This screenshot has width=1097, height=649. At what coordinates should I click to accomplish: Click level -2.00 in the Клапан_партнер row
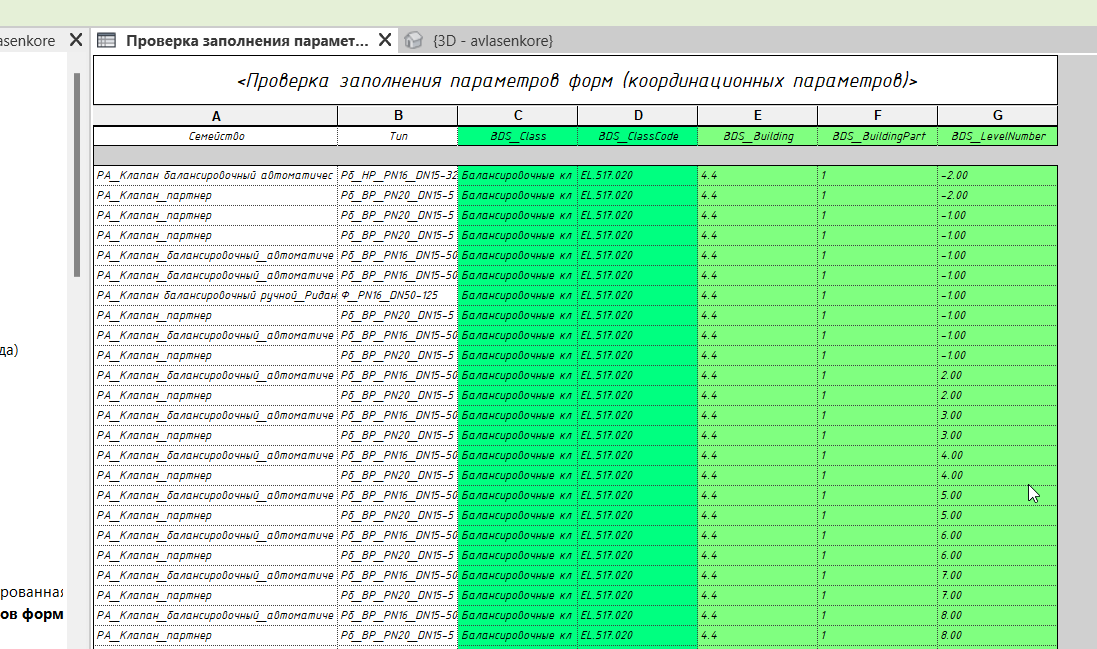[998, 196]
